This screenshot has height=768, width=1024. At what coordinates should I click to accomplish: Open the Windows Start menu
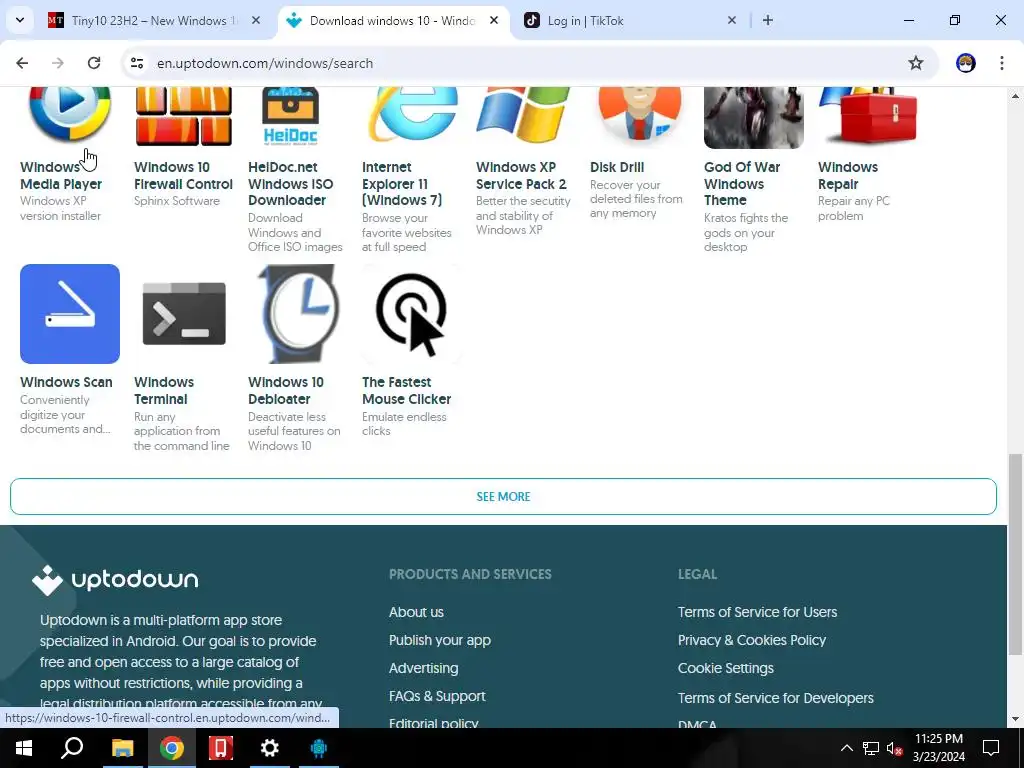[x=24, y=748]
